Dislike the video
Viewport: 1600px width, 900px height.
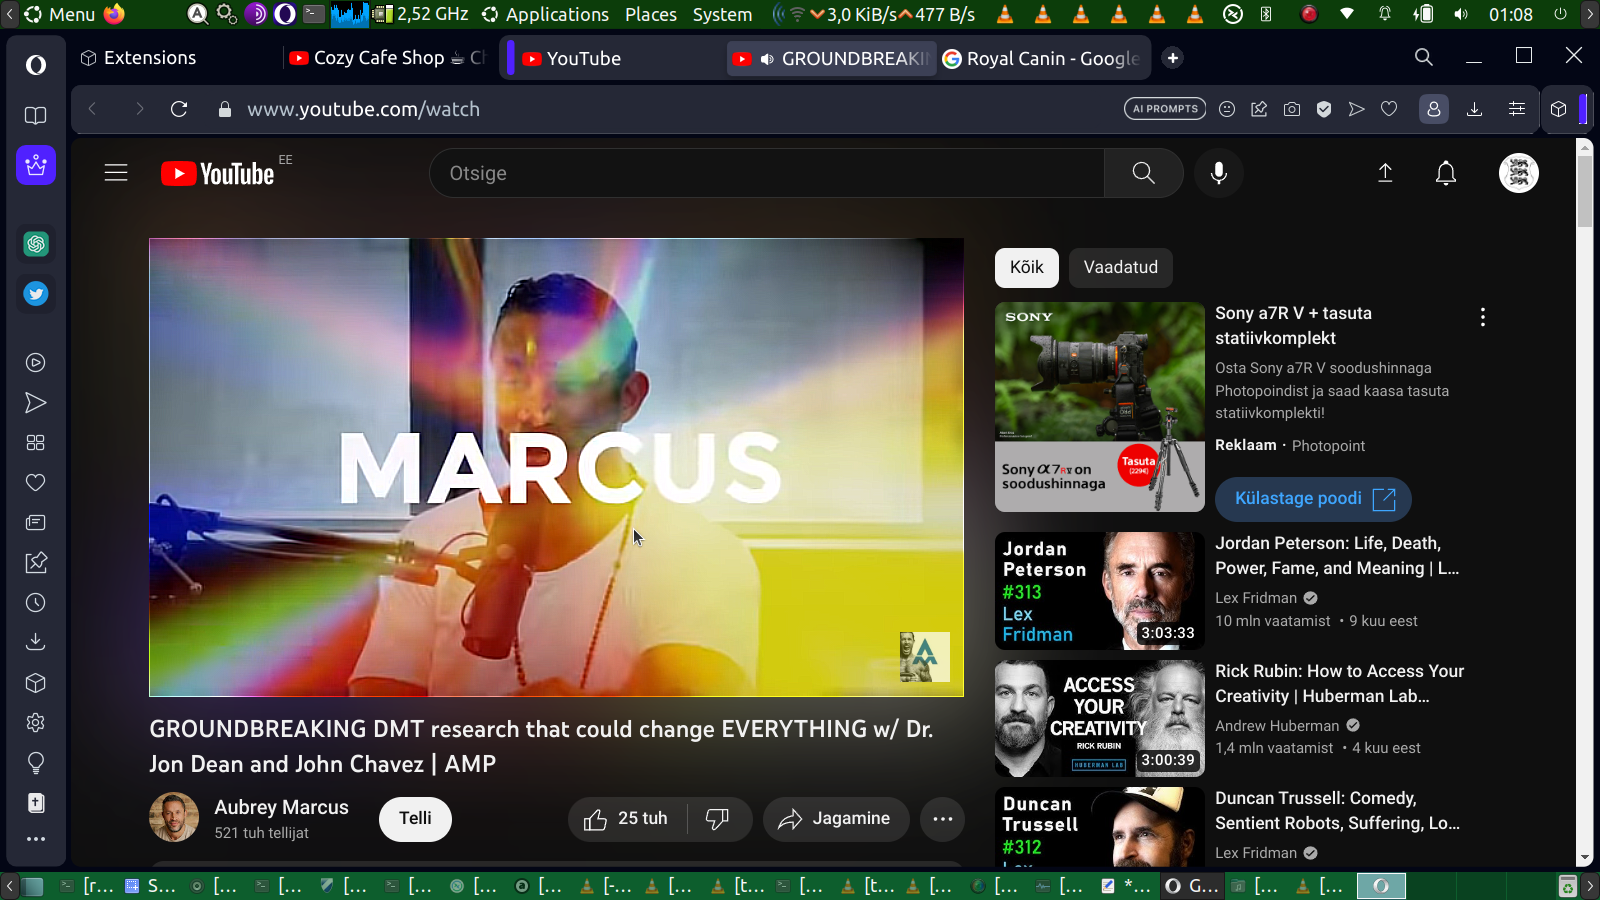pos(718,819)
